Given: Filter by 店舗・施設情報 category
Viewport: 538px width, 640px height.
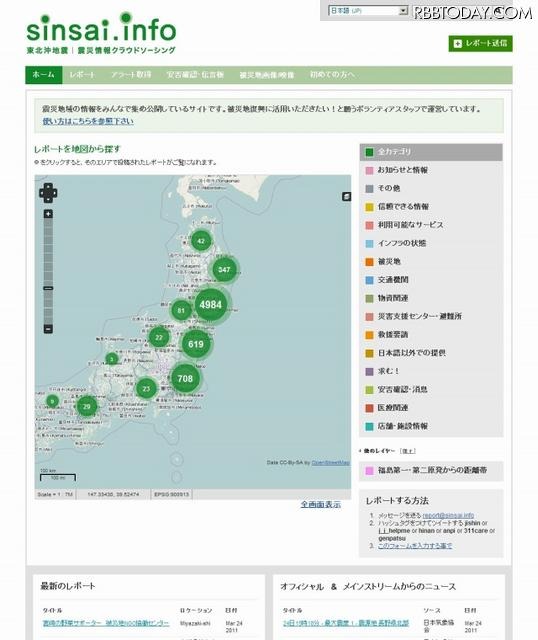Looking at the screenshot, I should point(431,426).
